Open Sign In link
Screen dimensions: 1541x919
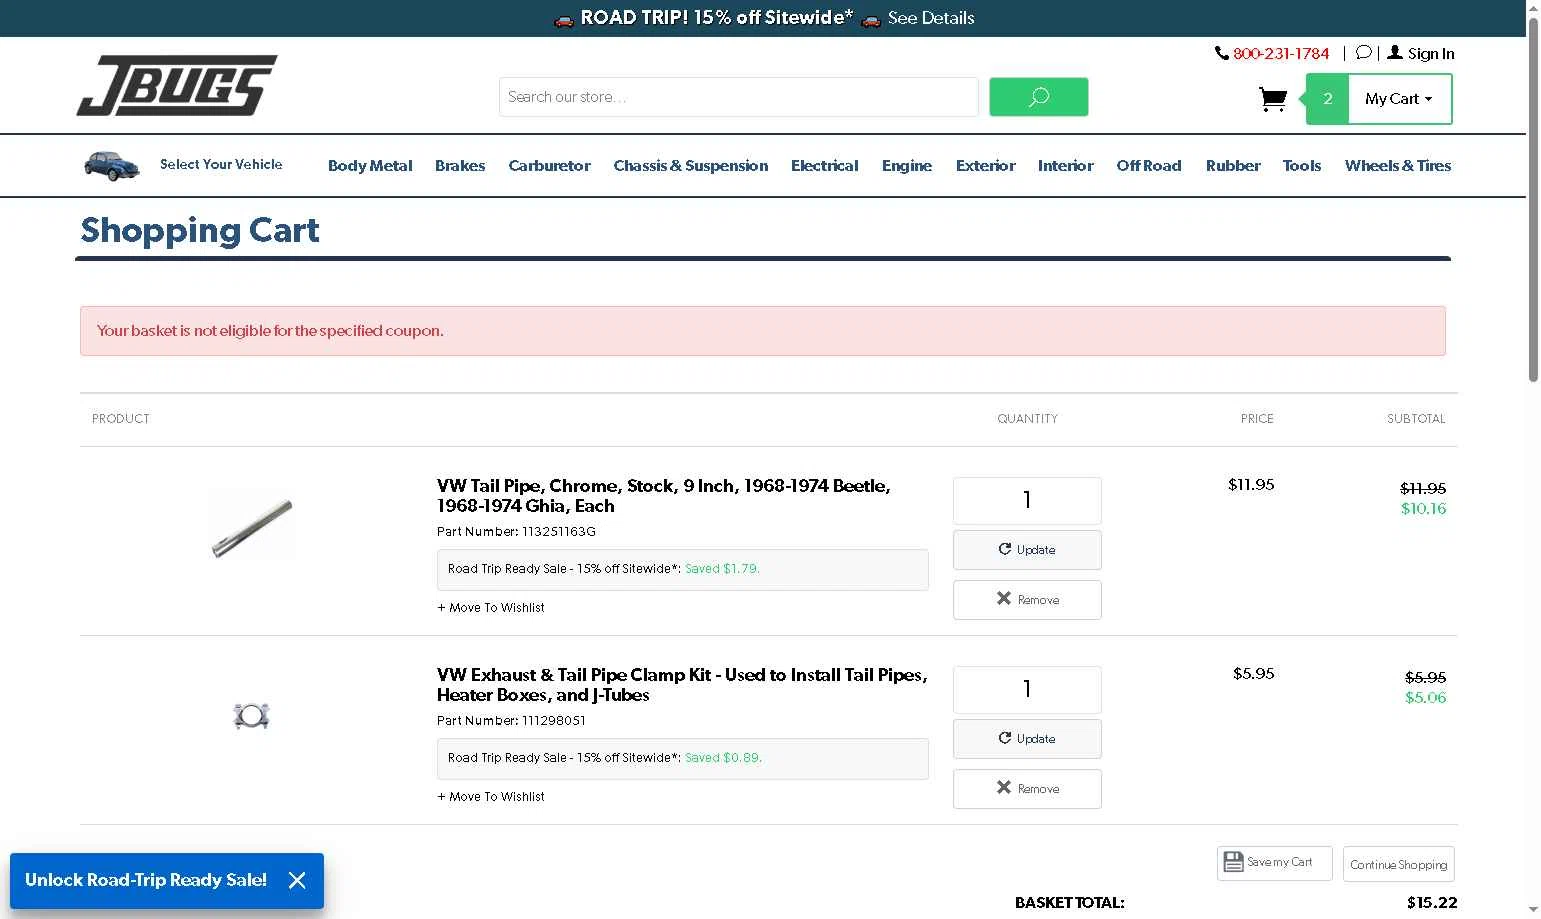1421,54
